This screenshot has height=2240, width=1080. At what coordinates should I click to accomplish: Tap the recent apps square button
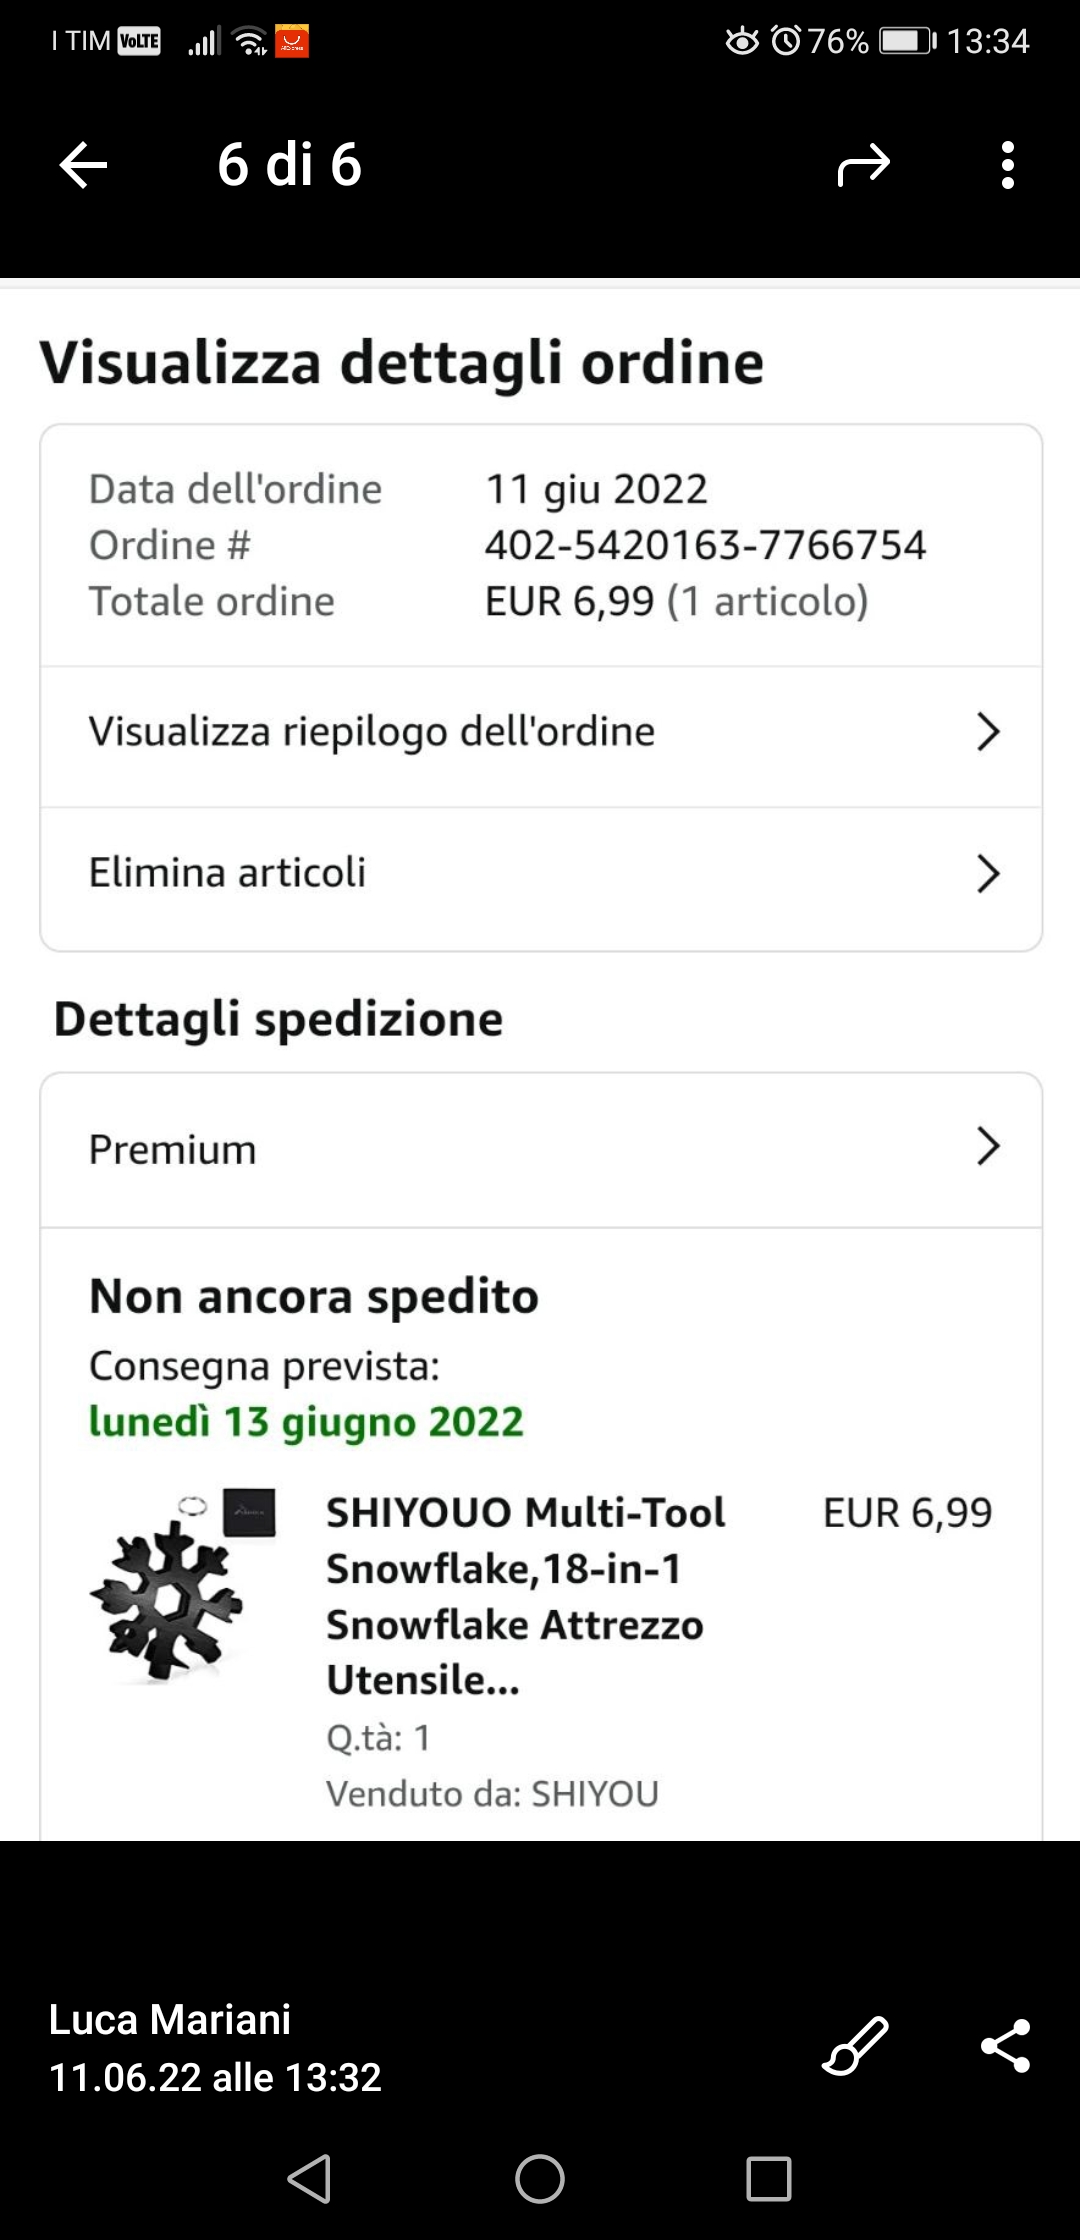pyautogui.click(x=769, y=2178)
